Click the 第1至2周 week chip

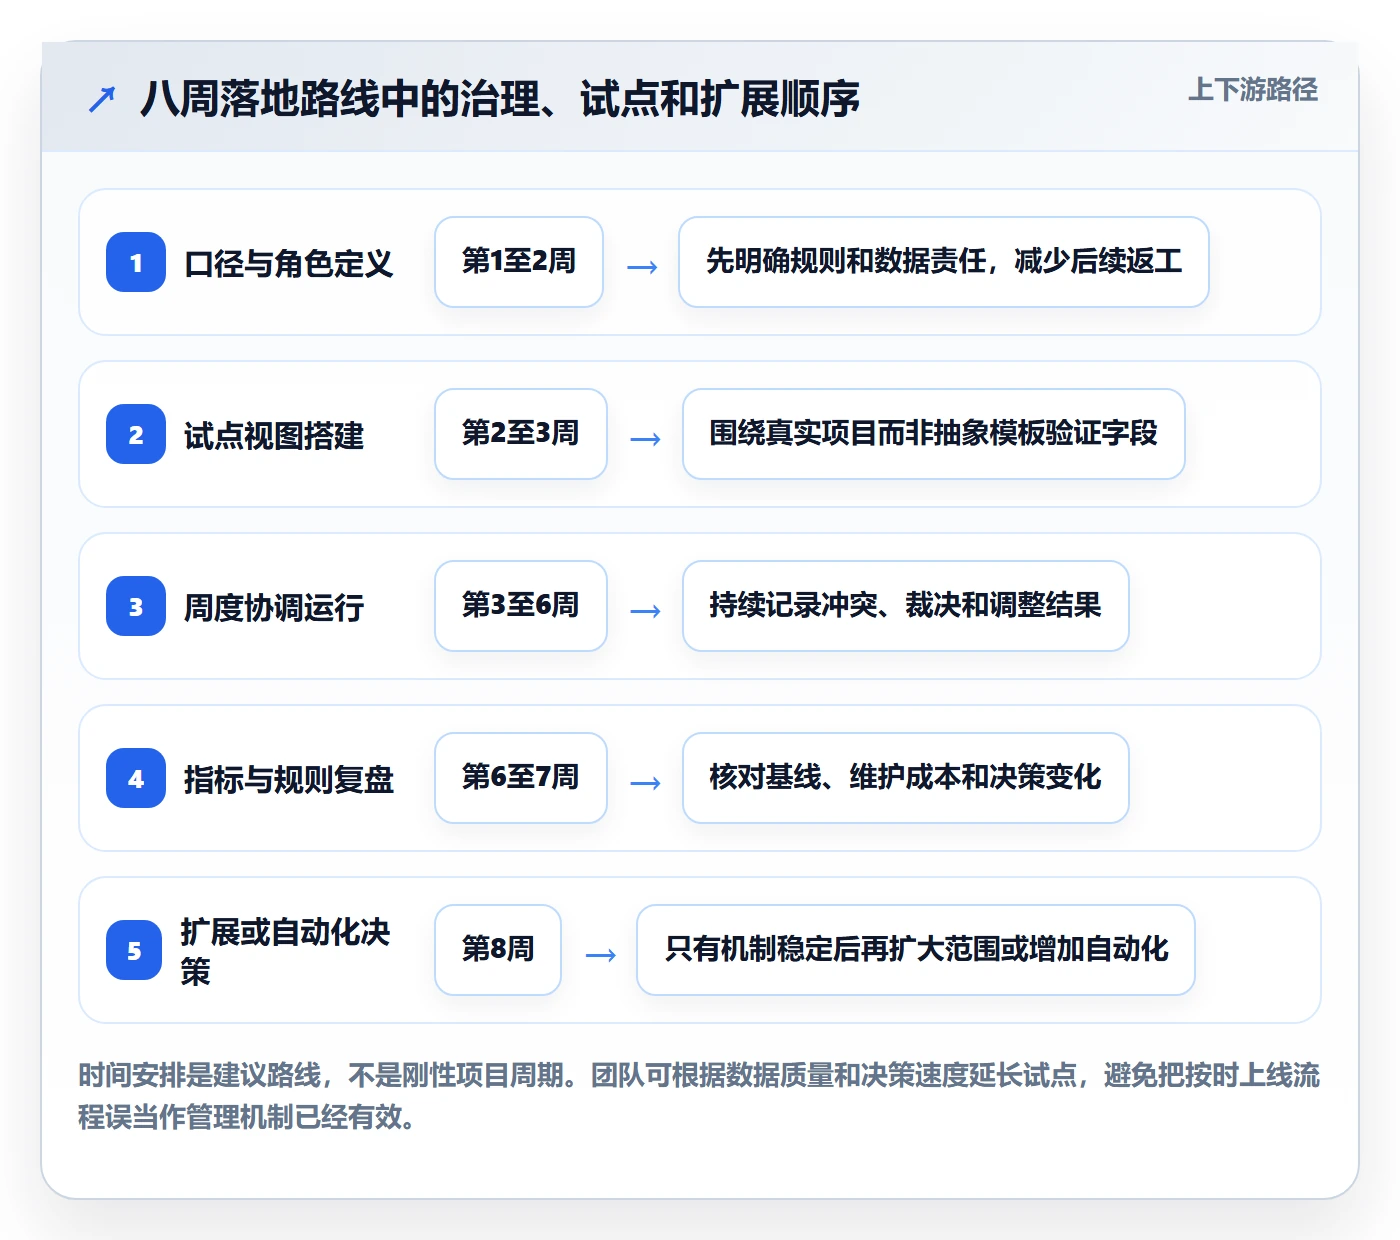[x=519, y=262]
